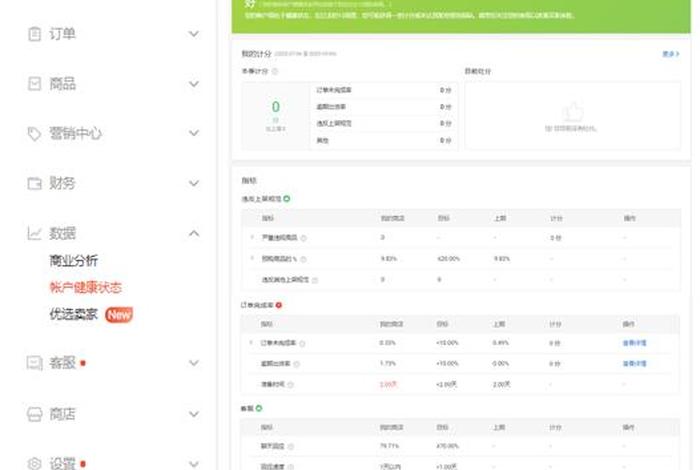Image resolution: width=700 pixels, height=470 pixels.
Task: Open 查看详情 for 订单未完成率 row
Action: [x=634, y=343]
